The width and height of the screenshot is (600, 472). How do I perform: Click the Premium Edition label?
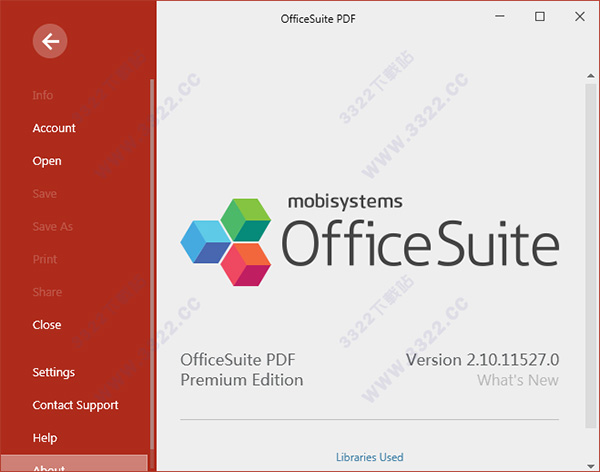(242, 380)
